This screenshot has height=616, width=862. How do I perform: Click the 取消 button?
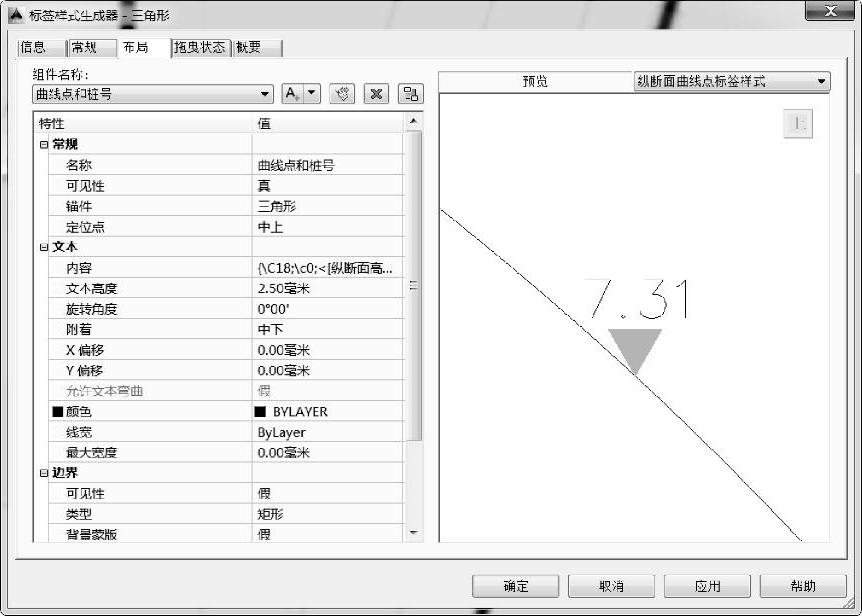[611, 586]
